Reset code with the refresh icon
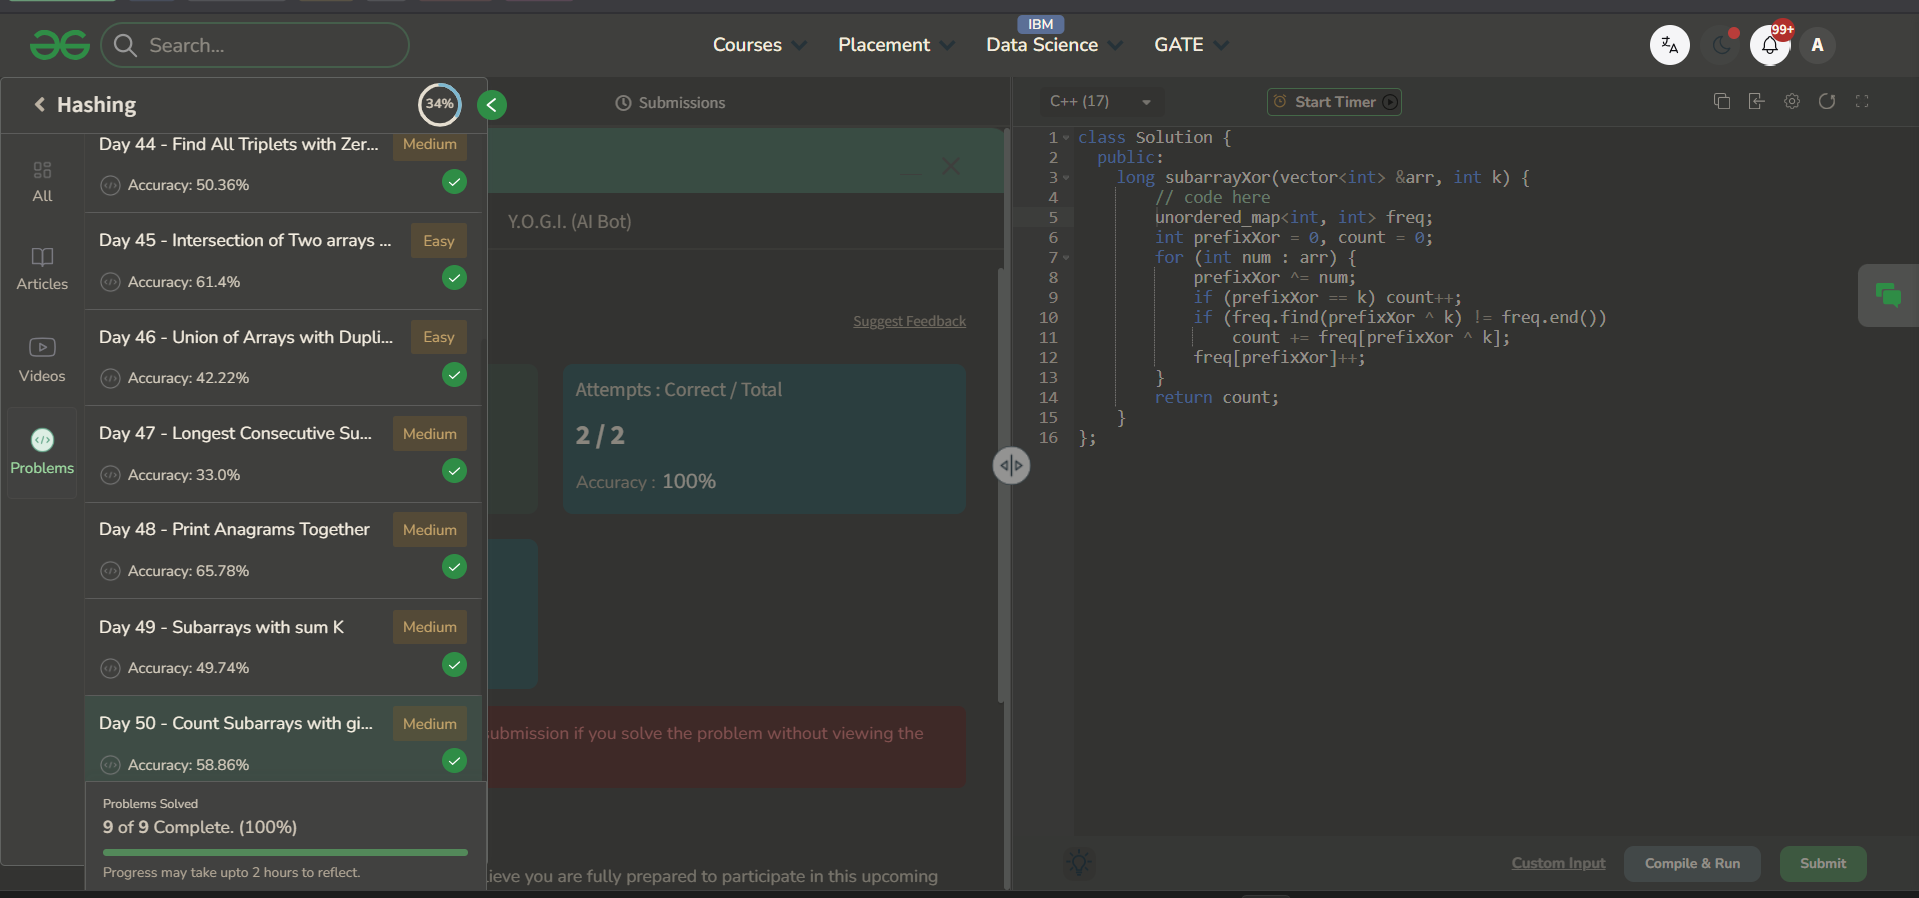Screen dimensions: 1919x898 tap(1827, 101)
